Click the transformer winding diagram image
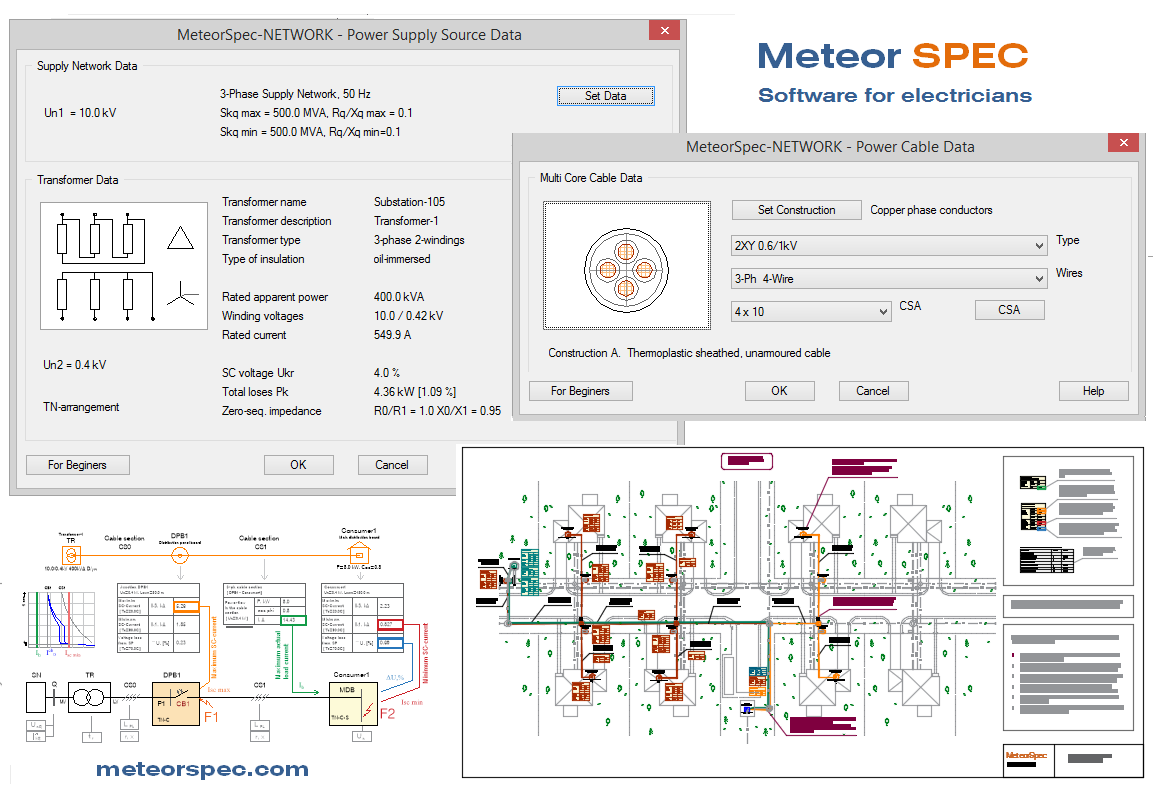 [x=124, y=266]
